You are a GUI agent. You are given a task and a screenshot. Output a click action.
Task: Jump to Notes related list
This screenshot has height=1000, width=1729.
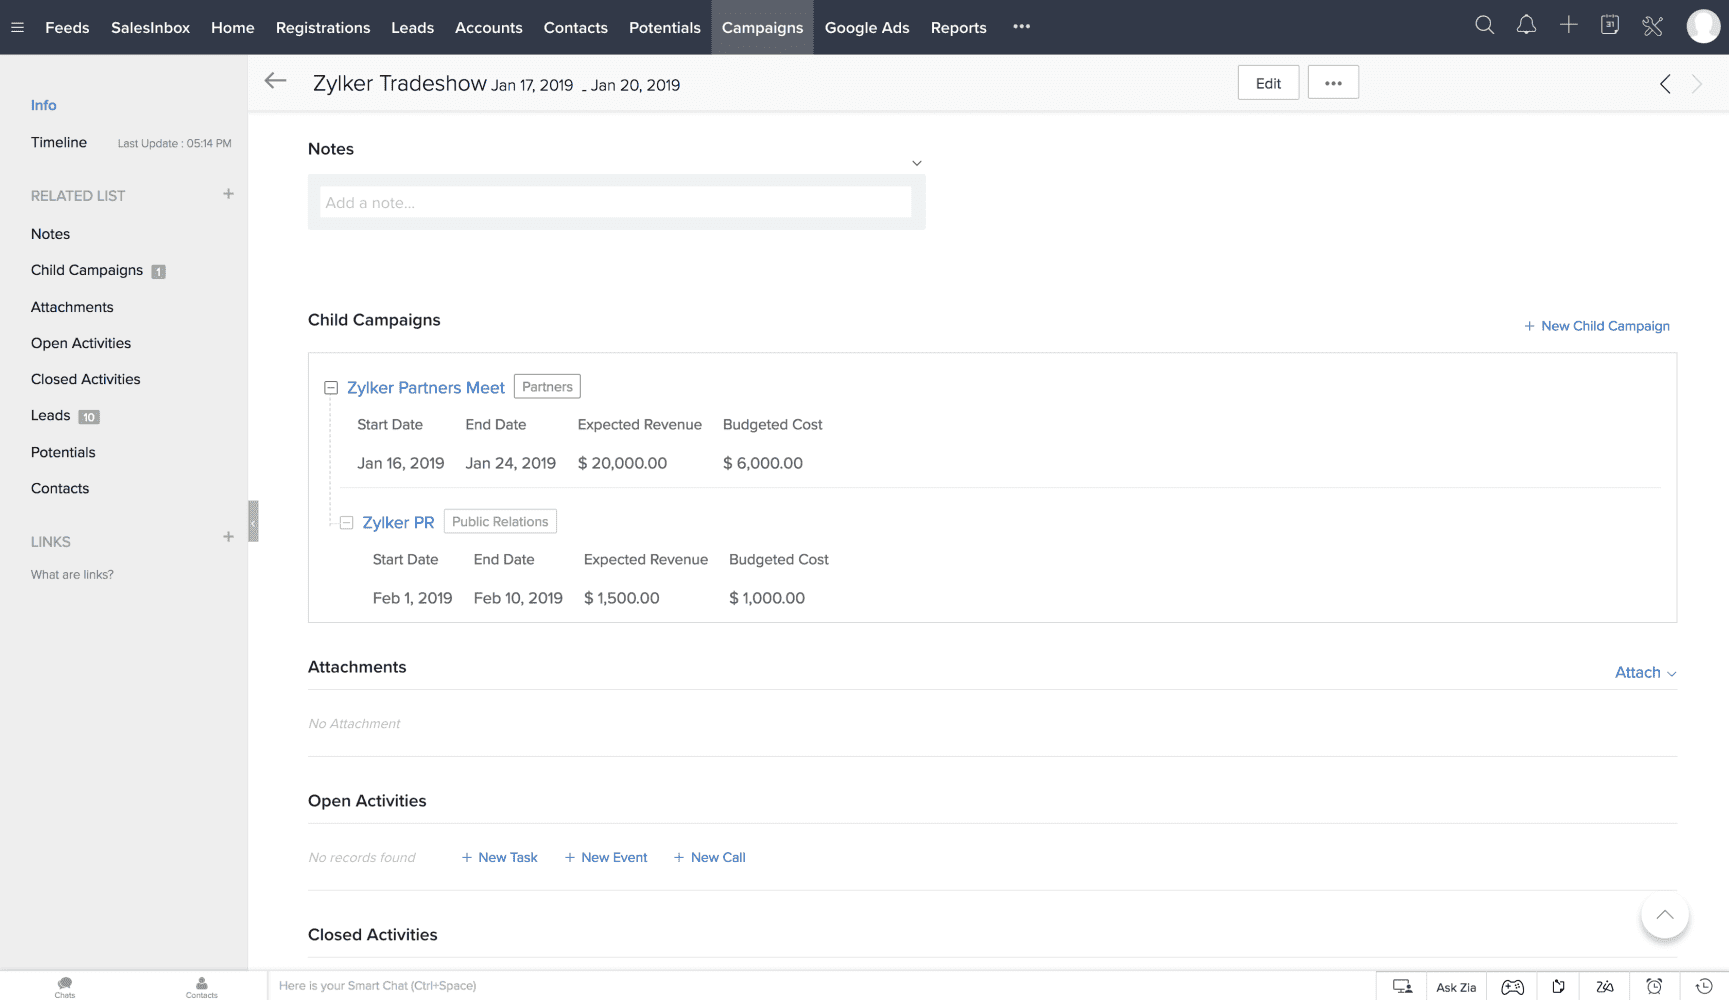[x=50, y=234]
